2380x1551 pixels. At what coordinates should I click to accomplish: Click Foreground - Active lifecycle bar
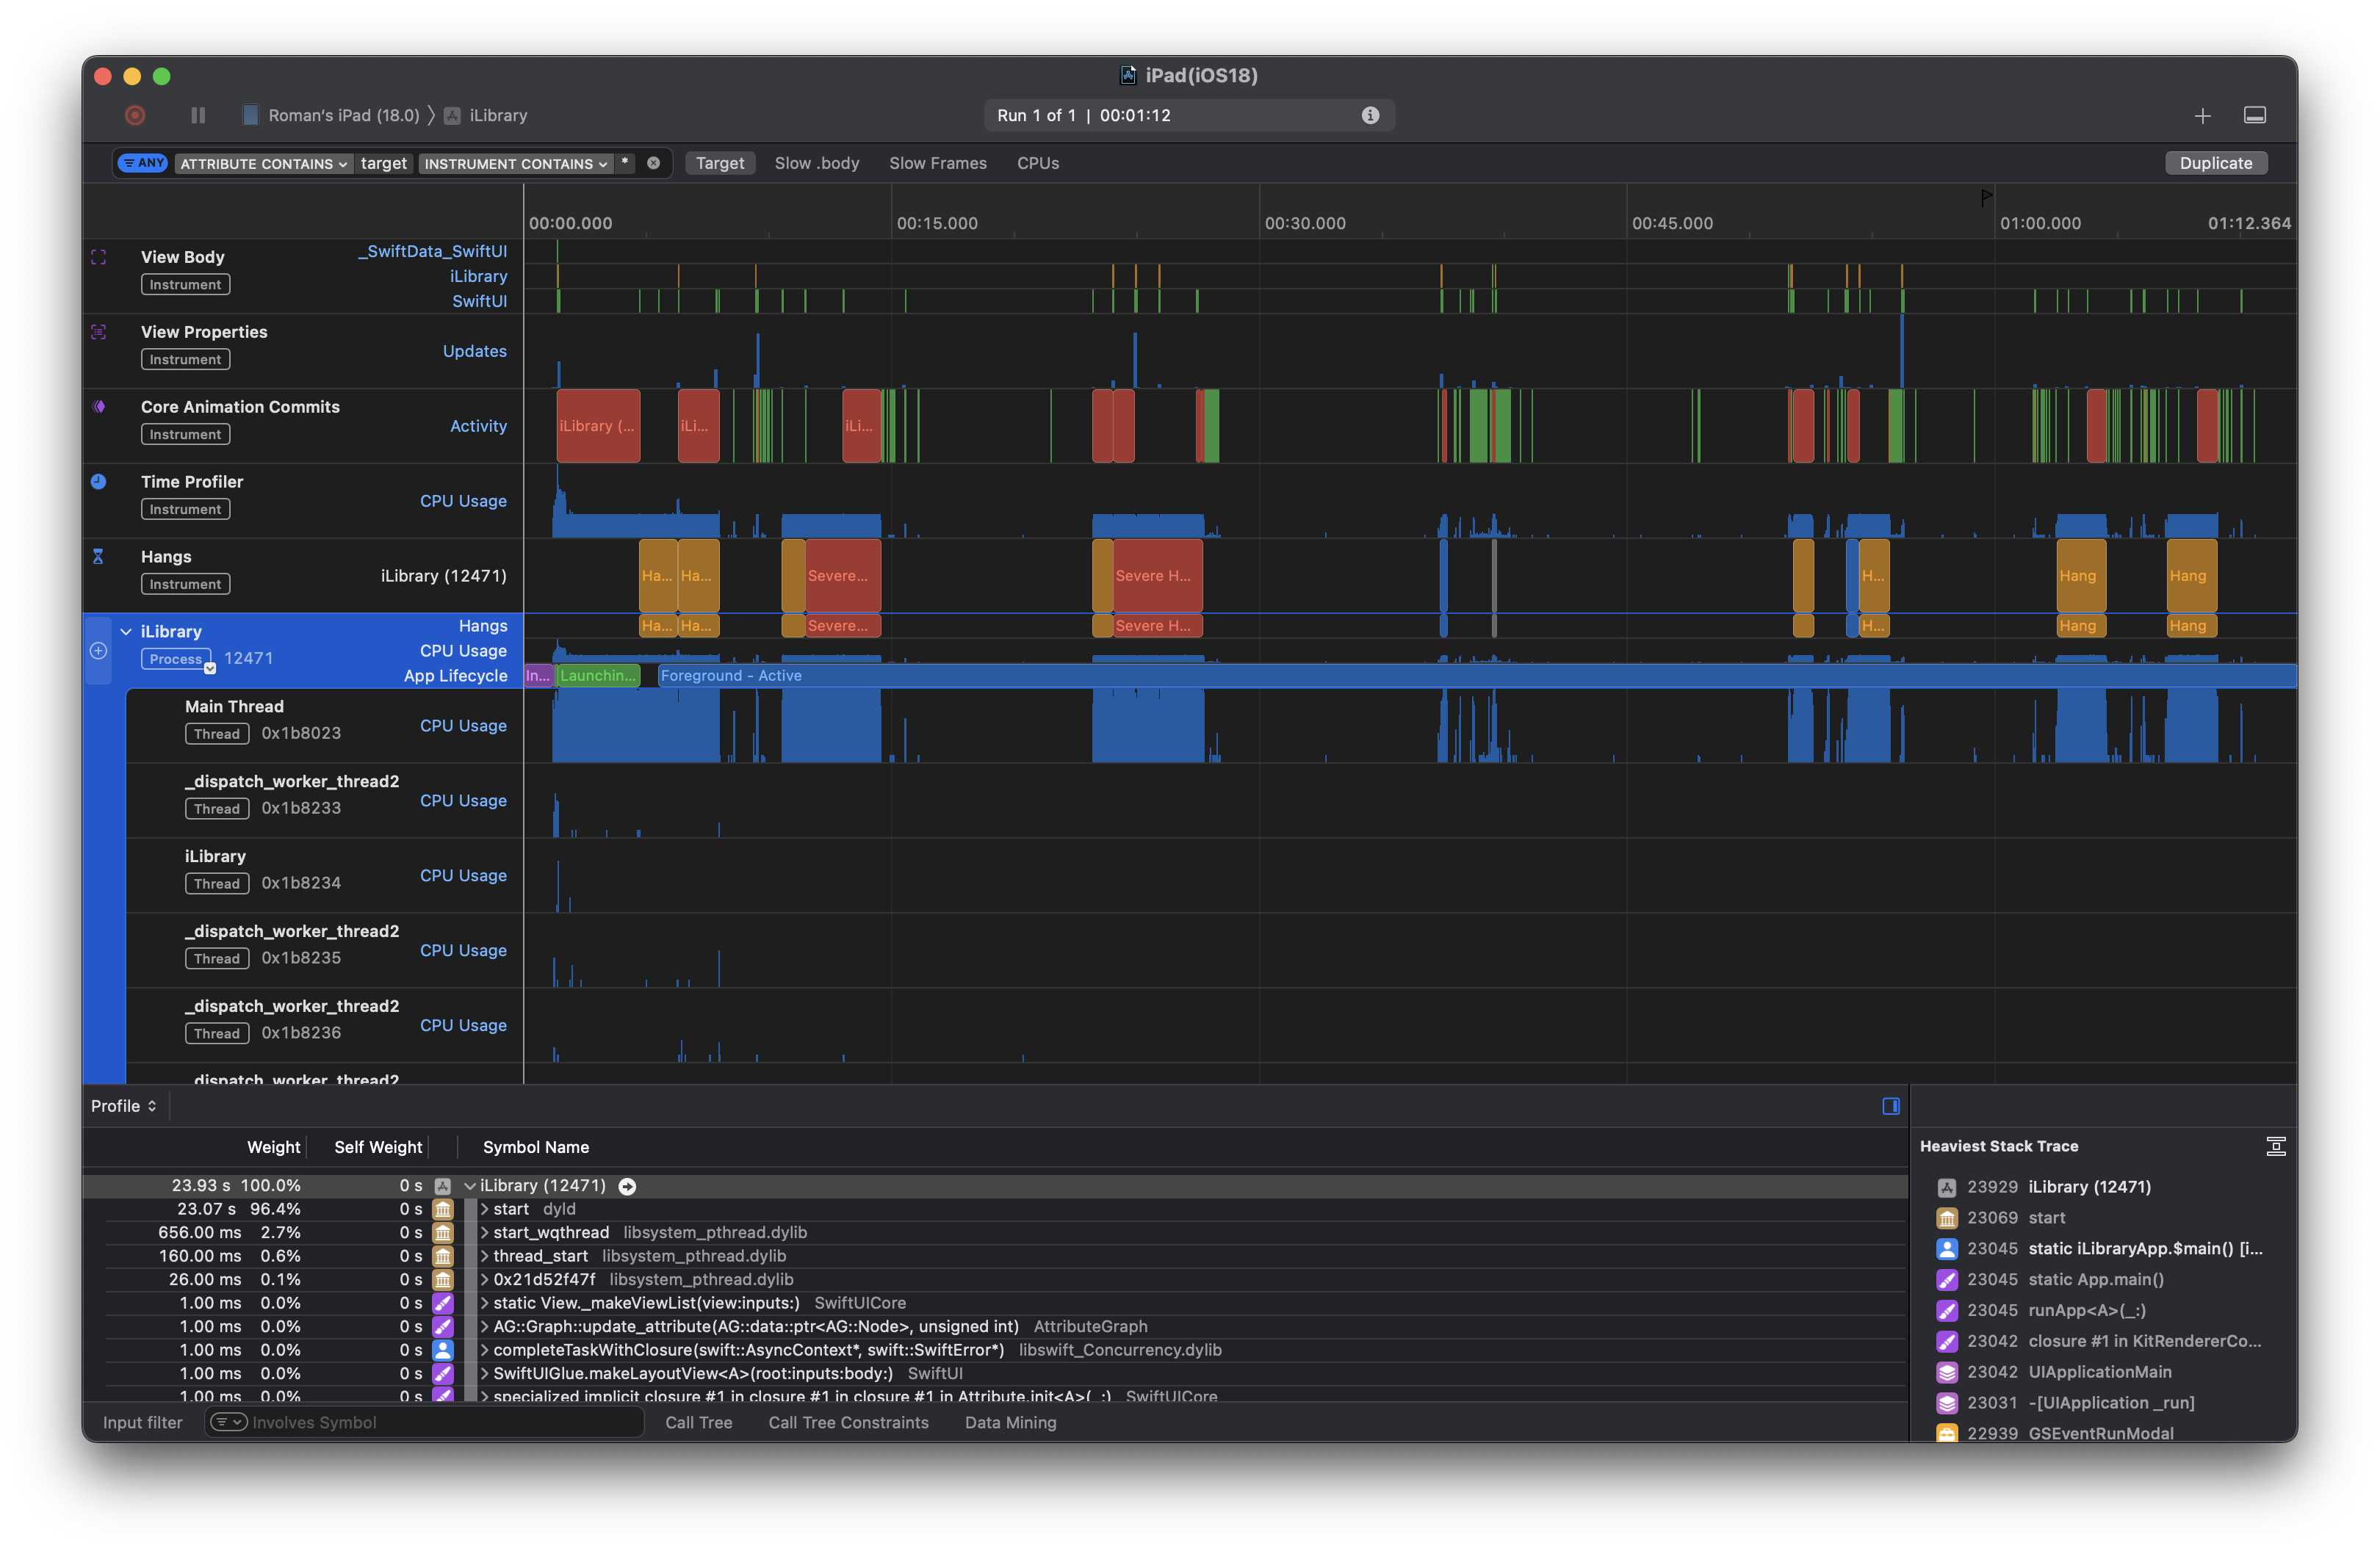click(1477, 676)
